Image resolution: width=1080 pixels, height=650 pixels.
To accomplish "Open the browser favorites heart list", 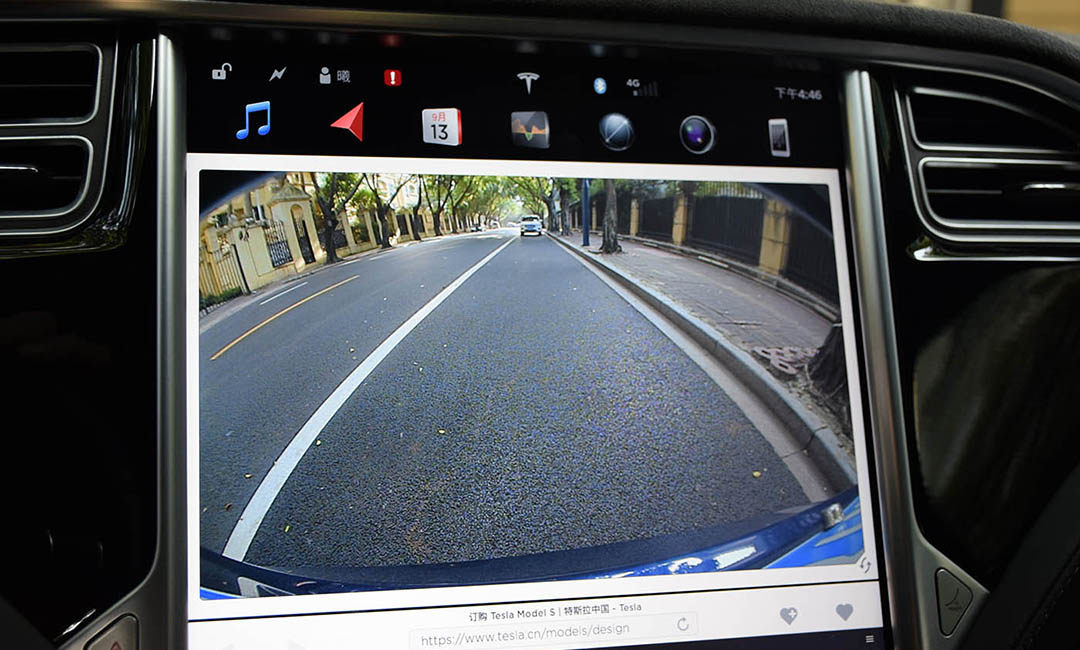I will pos(845,612).
